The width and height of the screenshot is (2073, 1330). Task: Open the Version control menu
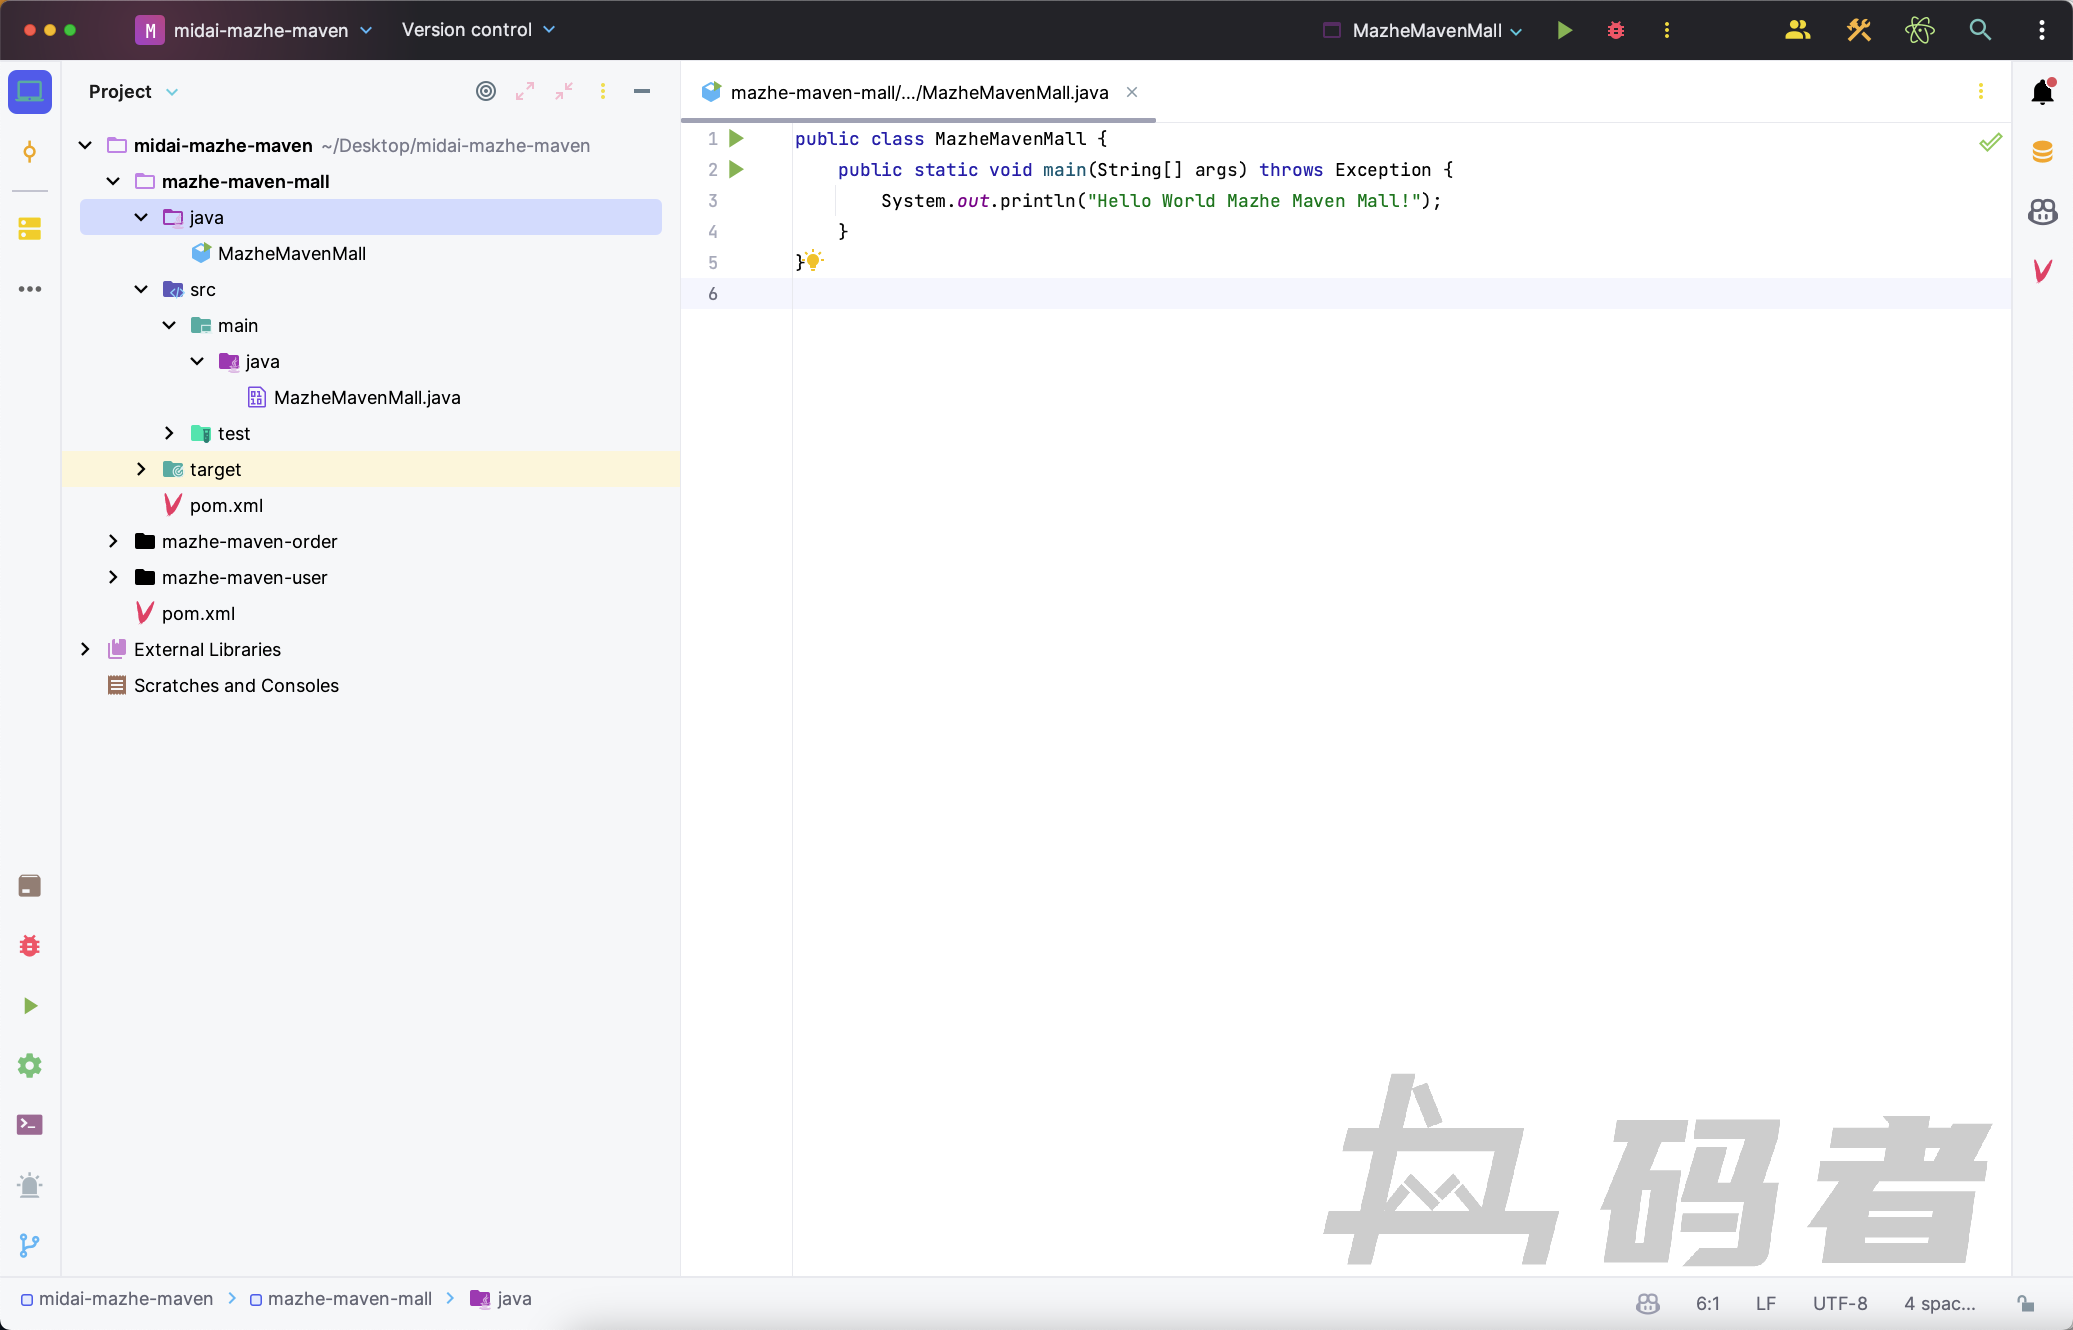pos(478,30)
